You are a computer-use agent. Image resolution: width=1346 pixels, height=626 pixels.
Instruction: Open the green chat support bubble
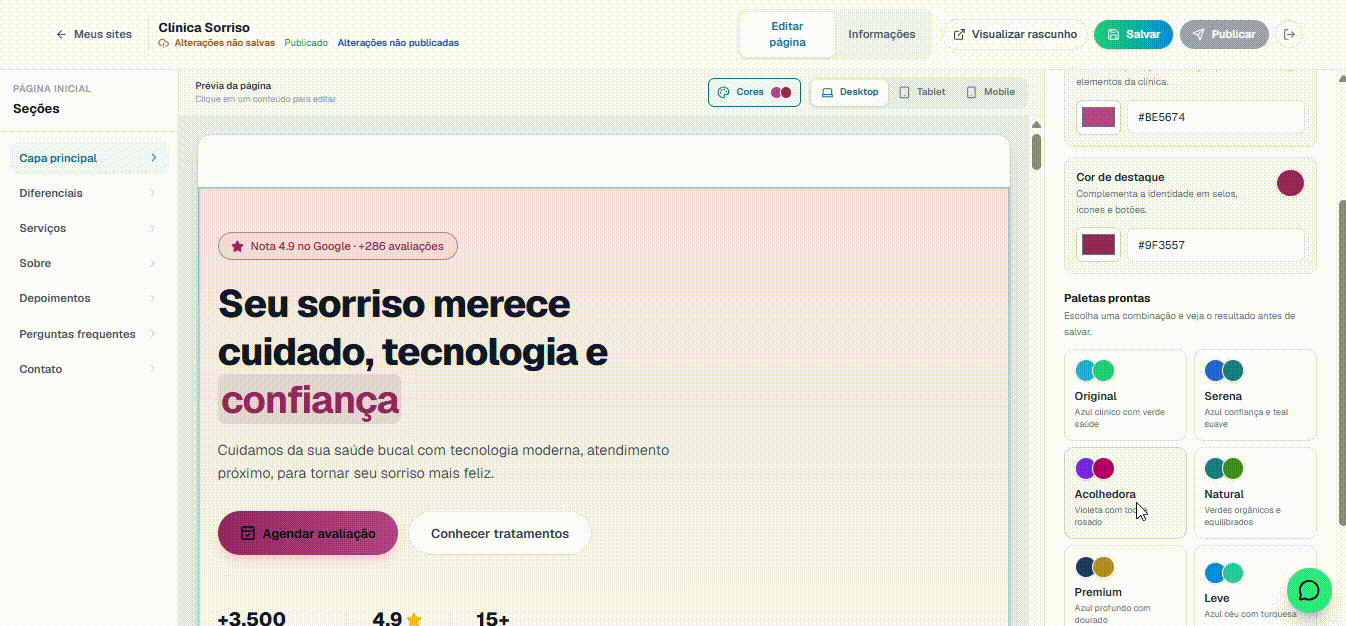[1309, 590]
